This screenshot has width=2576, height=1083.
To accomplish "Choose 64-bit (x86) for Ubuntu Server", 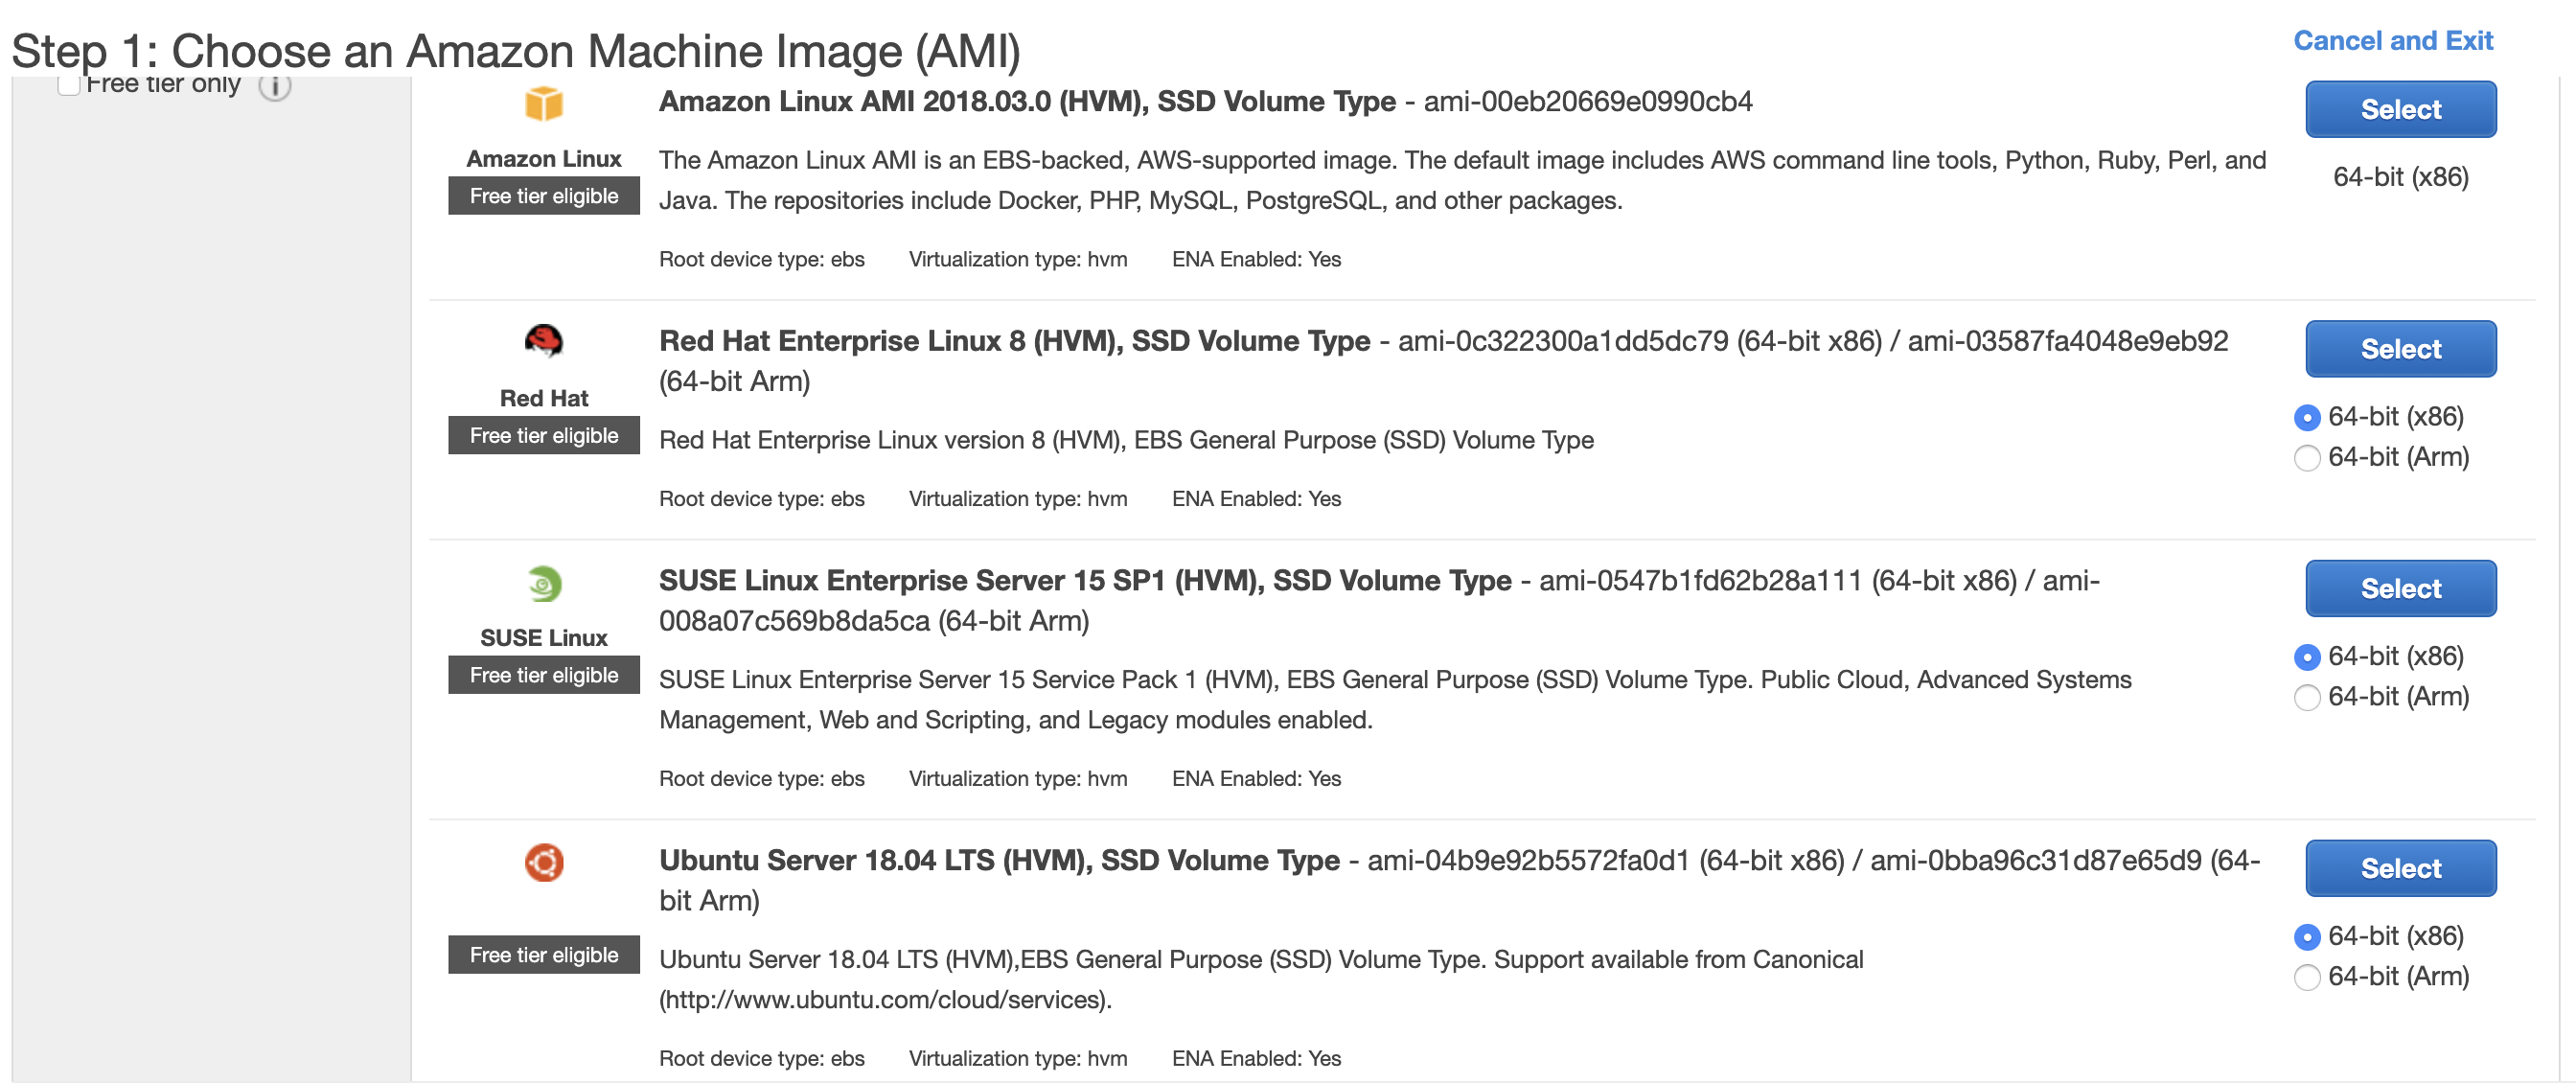I will (x=2306, y=937).
